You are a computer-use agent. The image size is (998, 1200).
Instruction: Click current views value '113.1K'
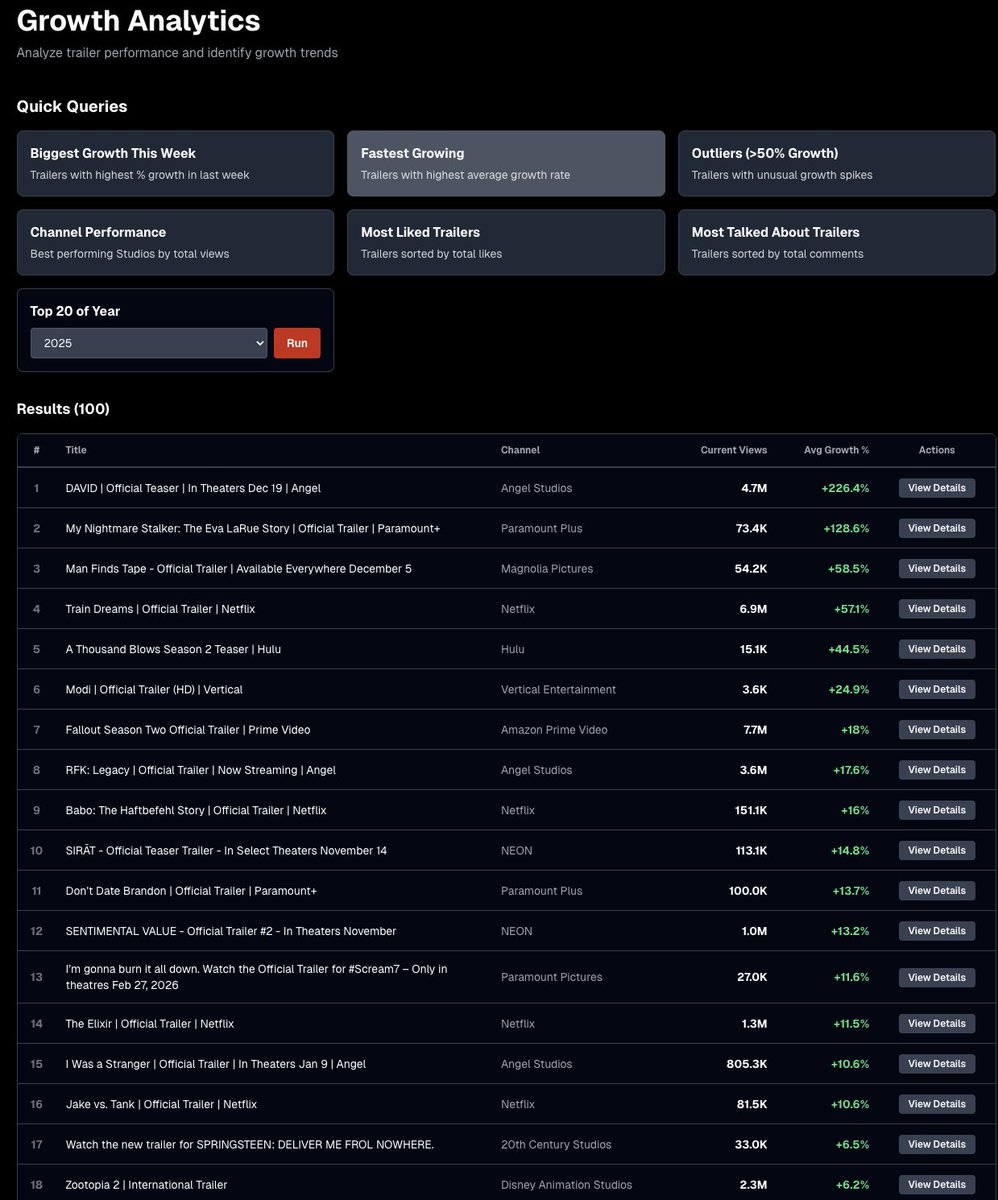click(749, 850)
